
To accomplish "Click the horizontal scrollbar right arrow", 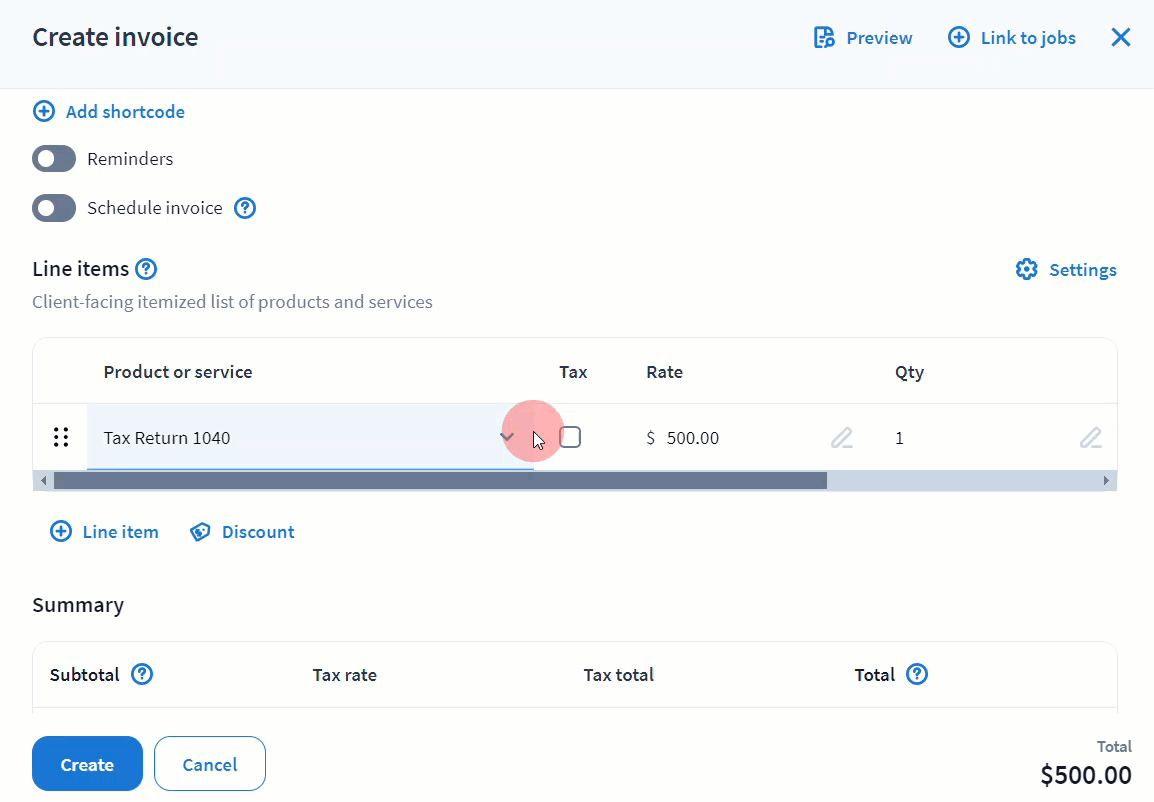I will 1106,481.
